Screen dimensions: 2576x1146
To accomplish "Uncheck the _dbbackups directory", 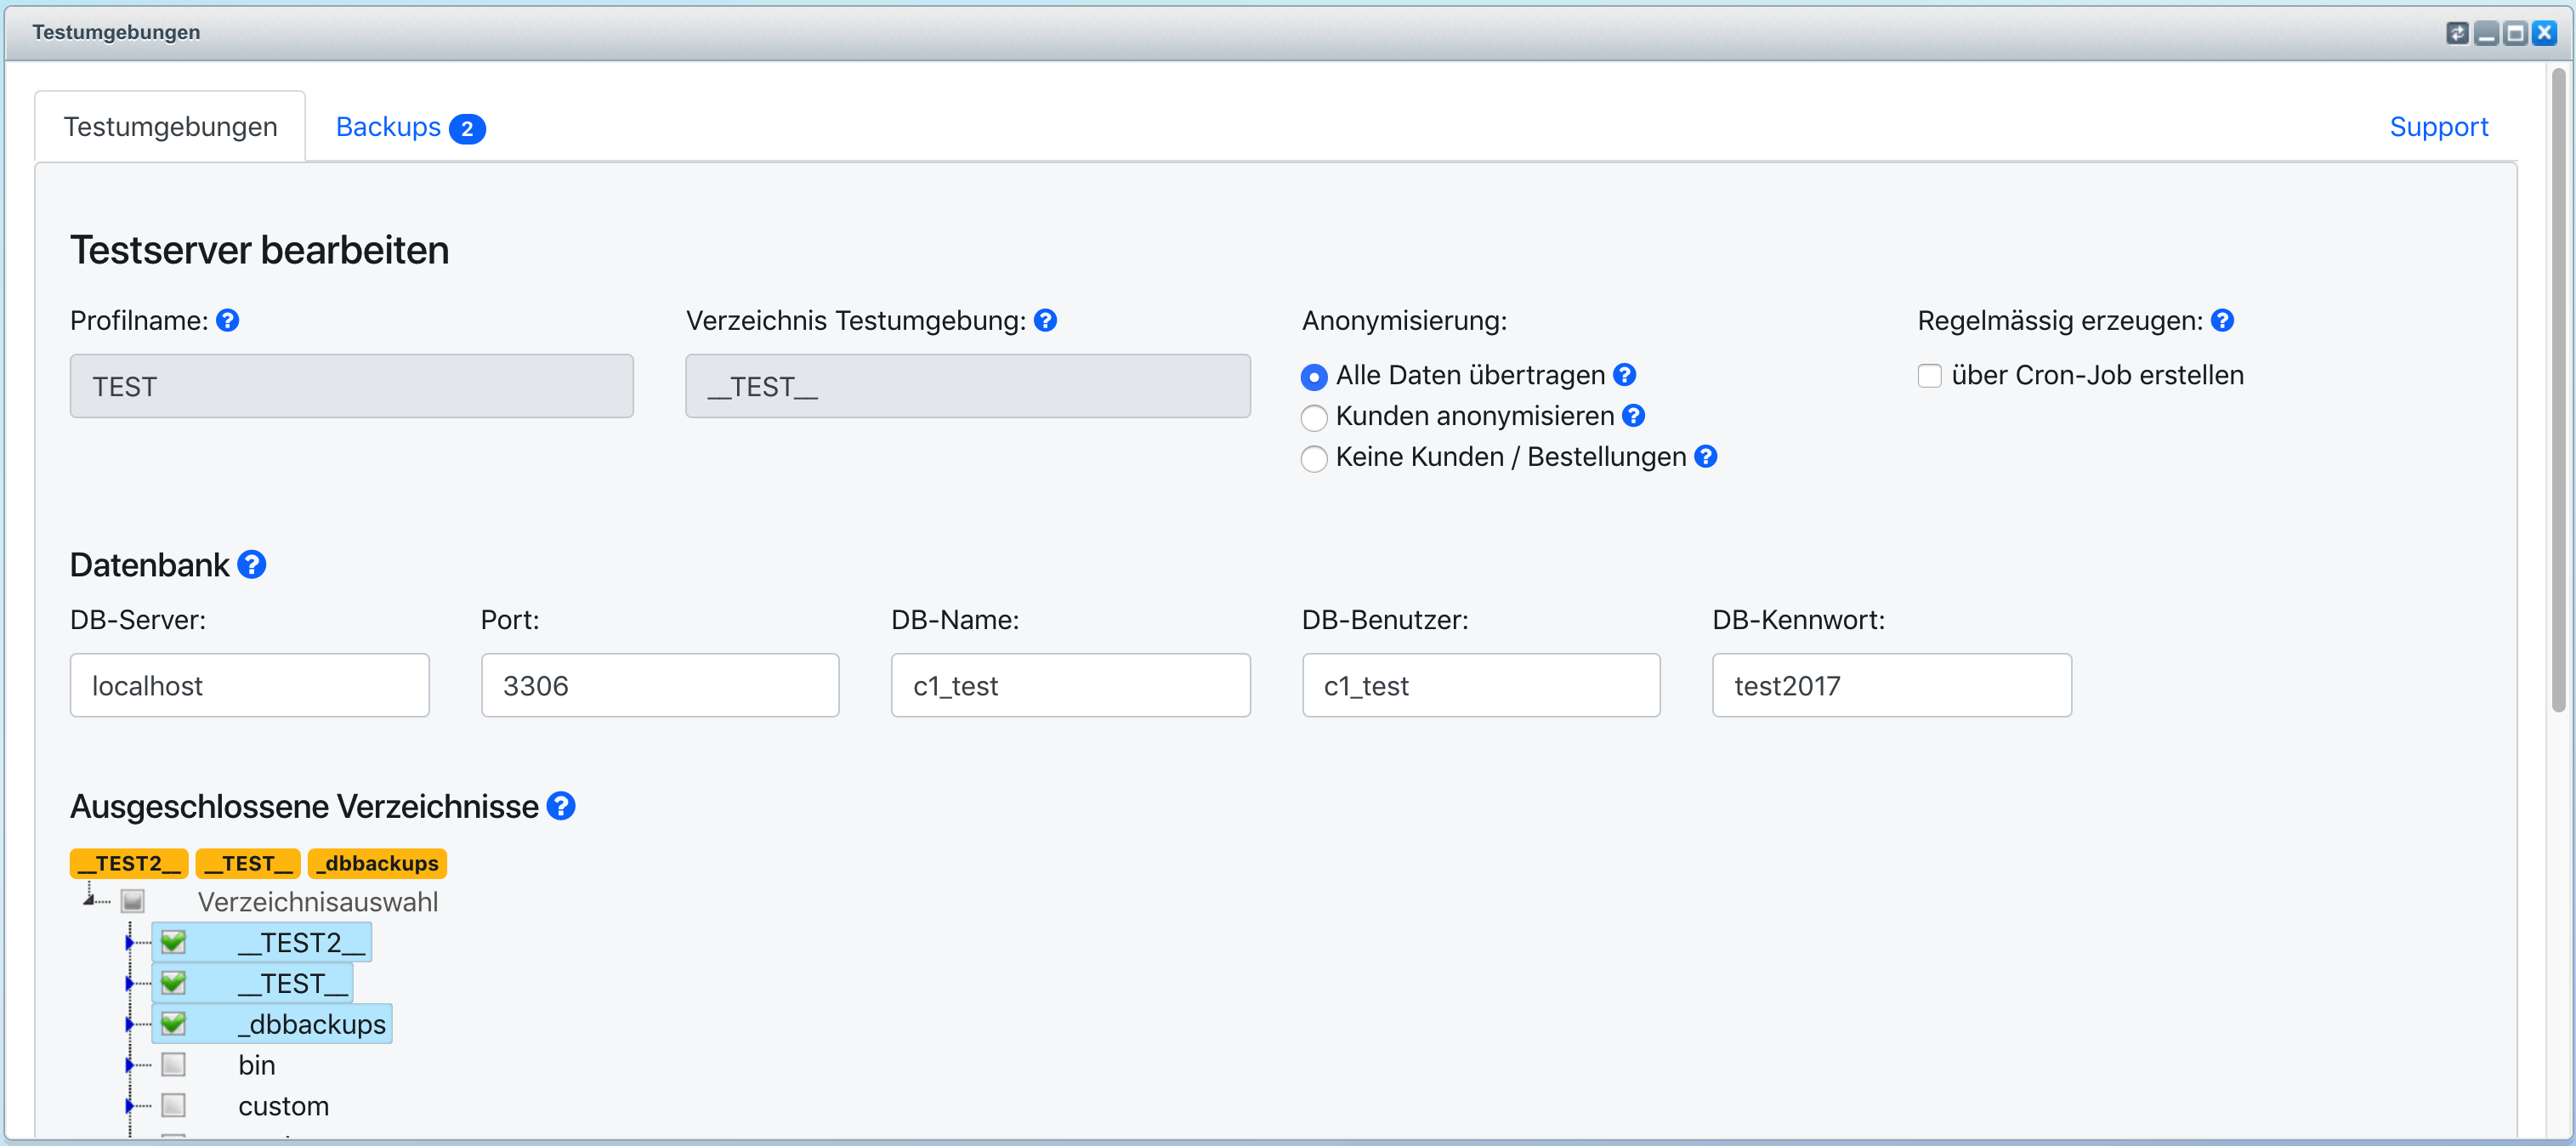I will [x=174, y=1023].
